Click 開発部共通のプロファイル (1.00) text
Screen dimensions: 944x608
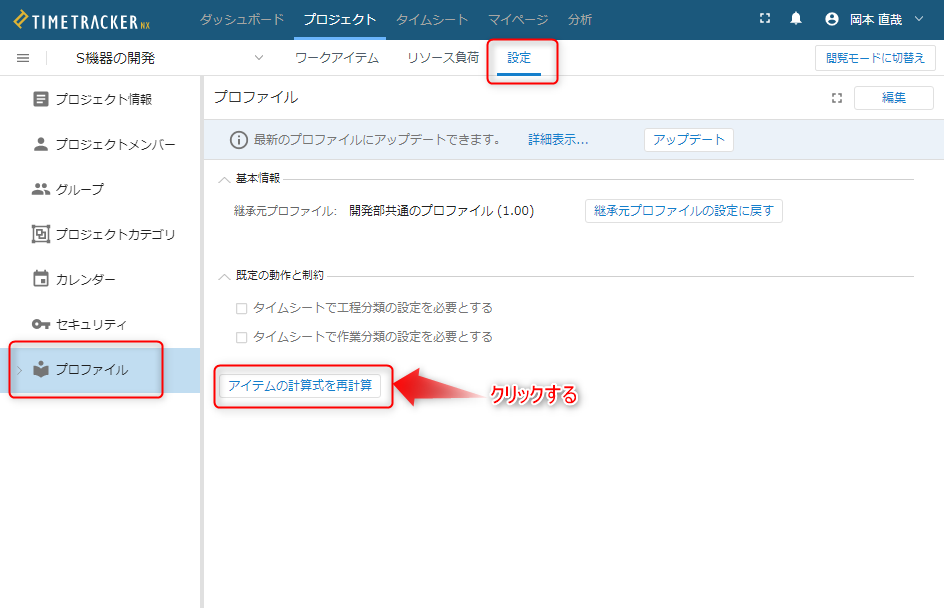point(441,211)
